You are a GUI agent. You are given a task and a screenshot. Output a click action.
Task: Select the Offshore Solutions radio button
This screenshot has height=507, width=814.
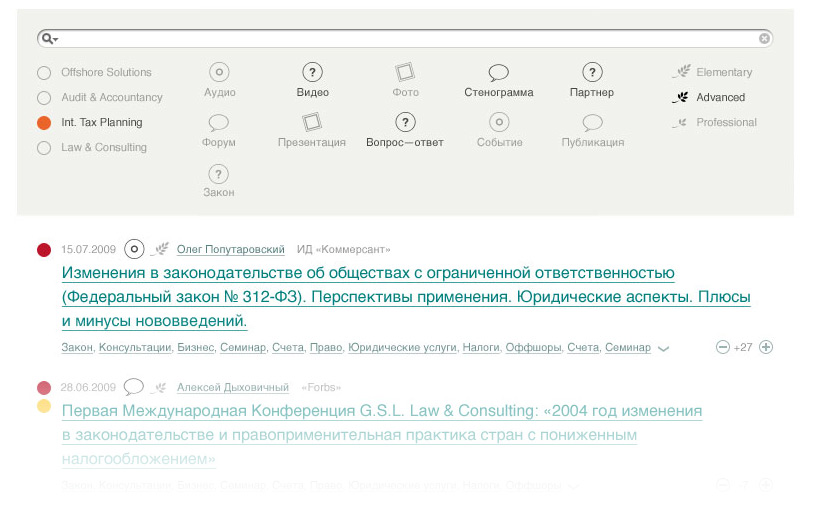point(44,73)
